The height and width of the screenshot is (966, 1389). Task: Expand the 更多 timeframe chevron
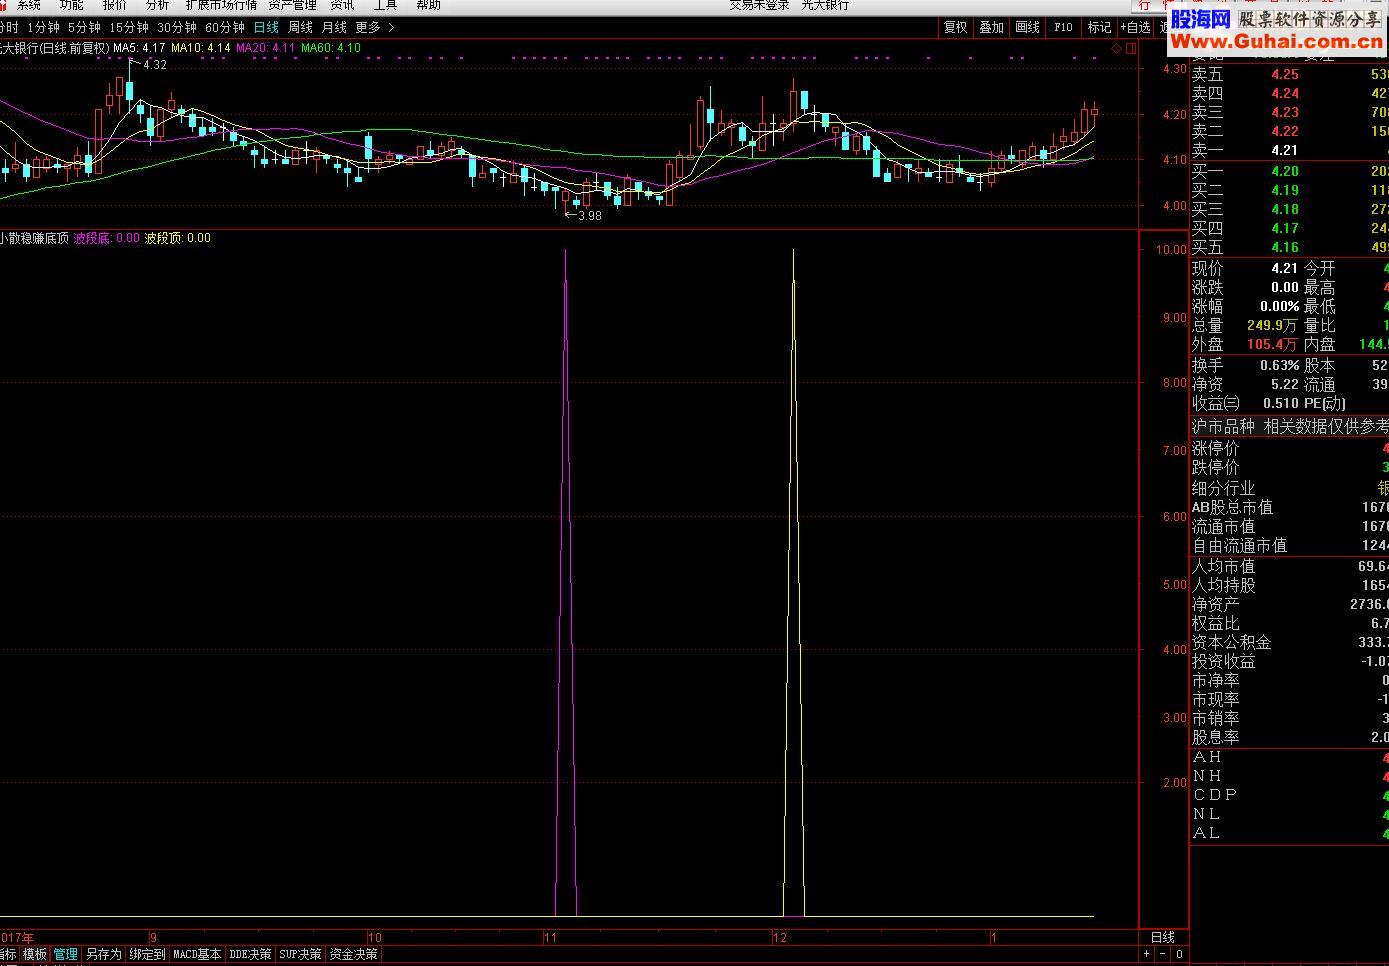tap(391, 28)
